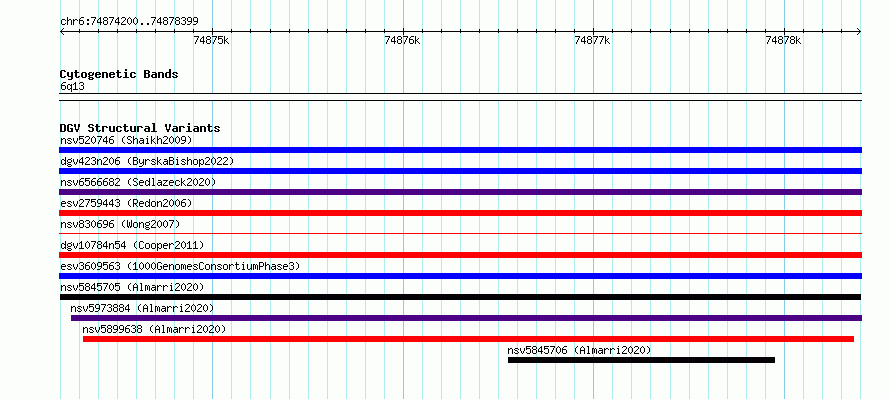
Task: Open the dgv423n206 (ByrskaBishop2022) label
Action: (146, 161)
